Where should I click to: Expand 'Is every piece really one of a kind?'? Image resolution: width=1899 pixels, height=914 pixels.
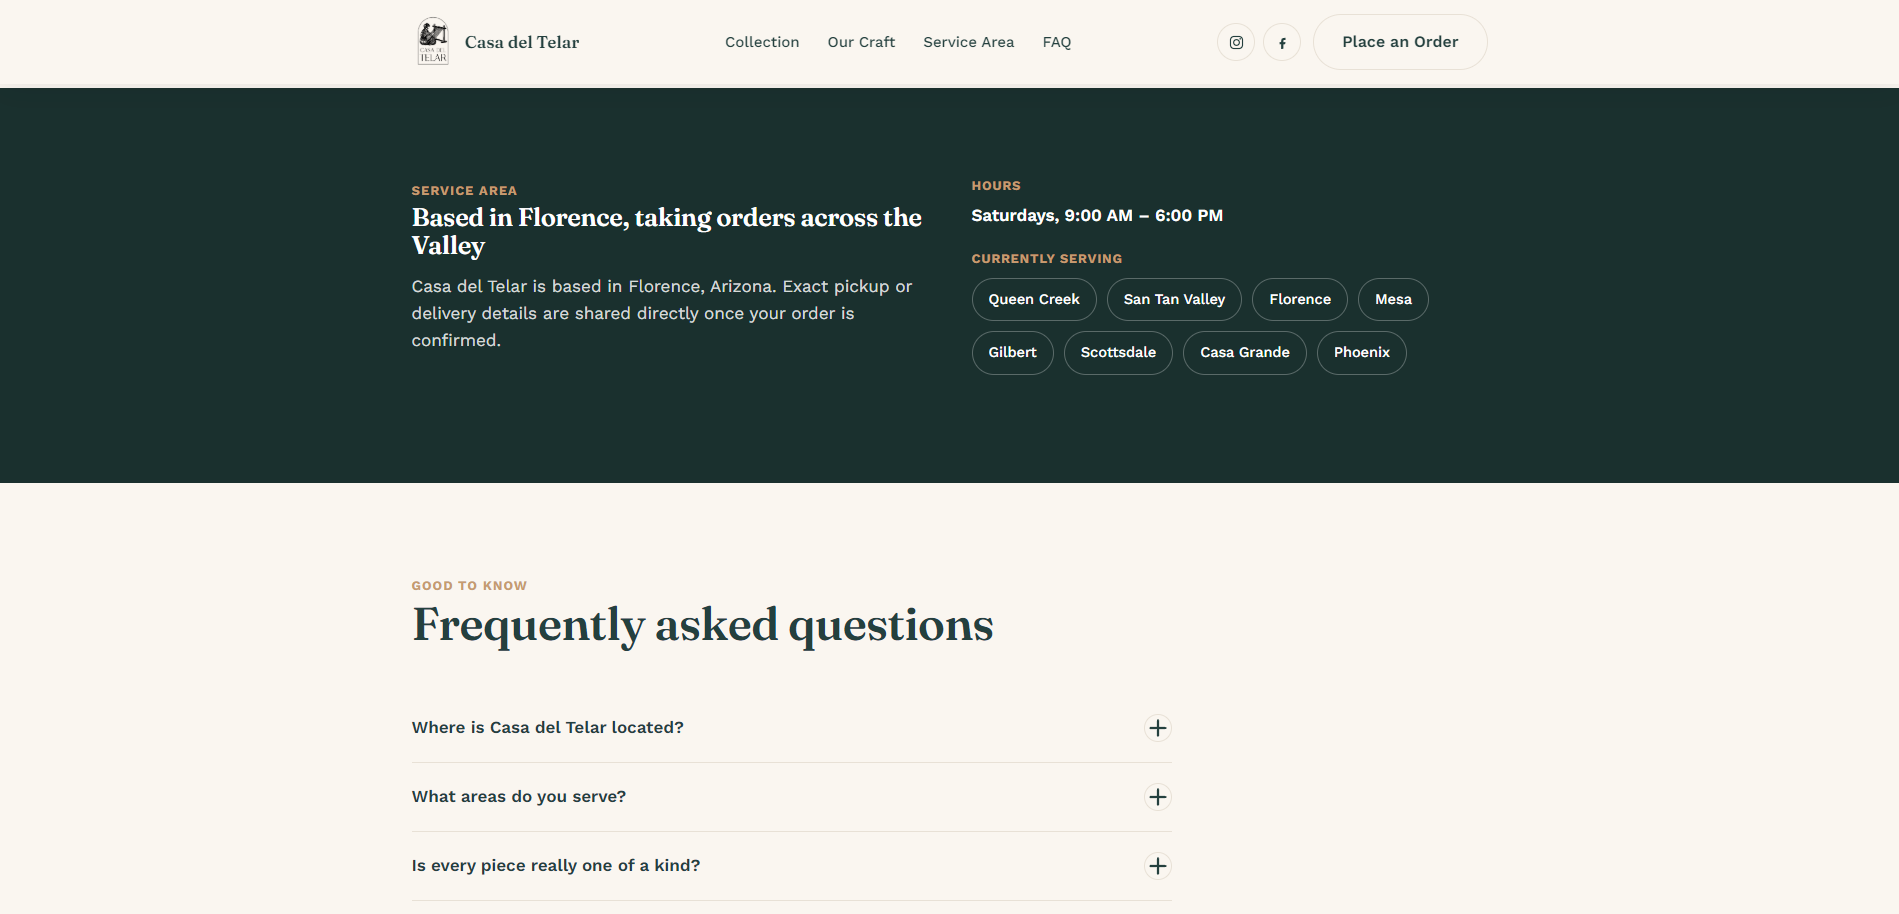click(791, 866)
